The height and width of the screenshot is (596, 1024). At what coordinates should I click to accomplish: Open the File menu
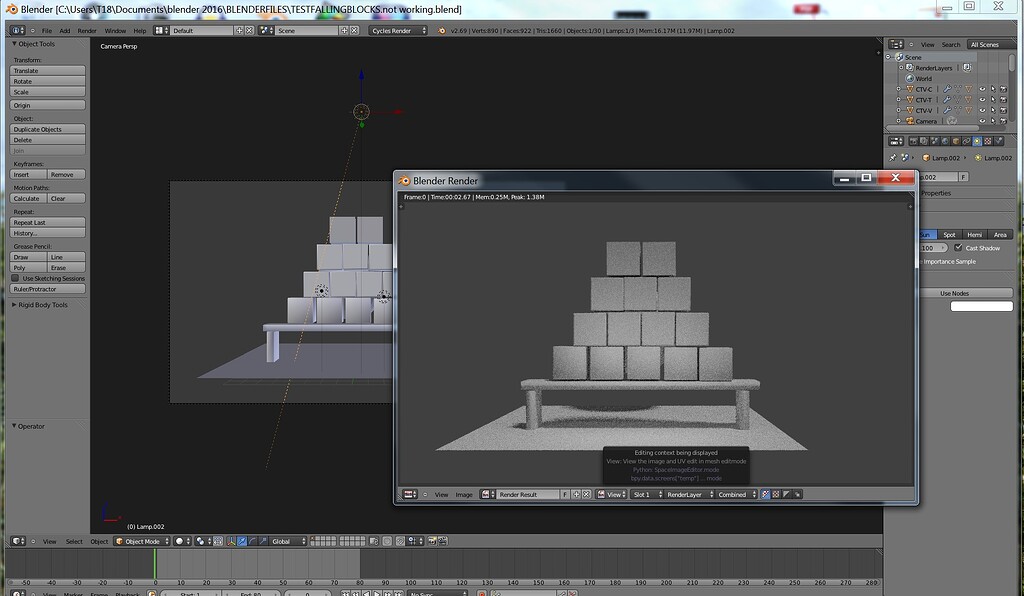tap(47, 31)
